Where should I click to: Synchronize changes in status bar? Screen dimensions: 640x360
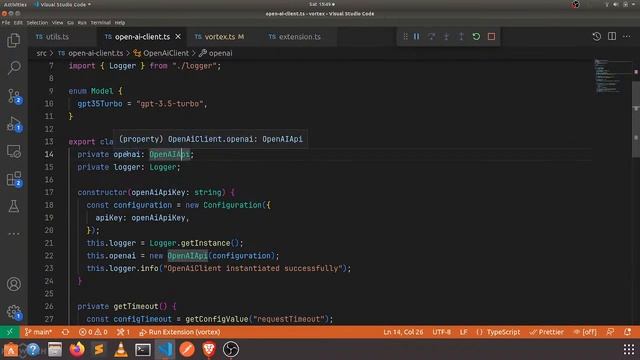pyautogui.click(x=65, y=332)
